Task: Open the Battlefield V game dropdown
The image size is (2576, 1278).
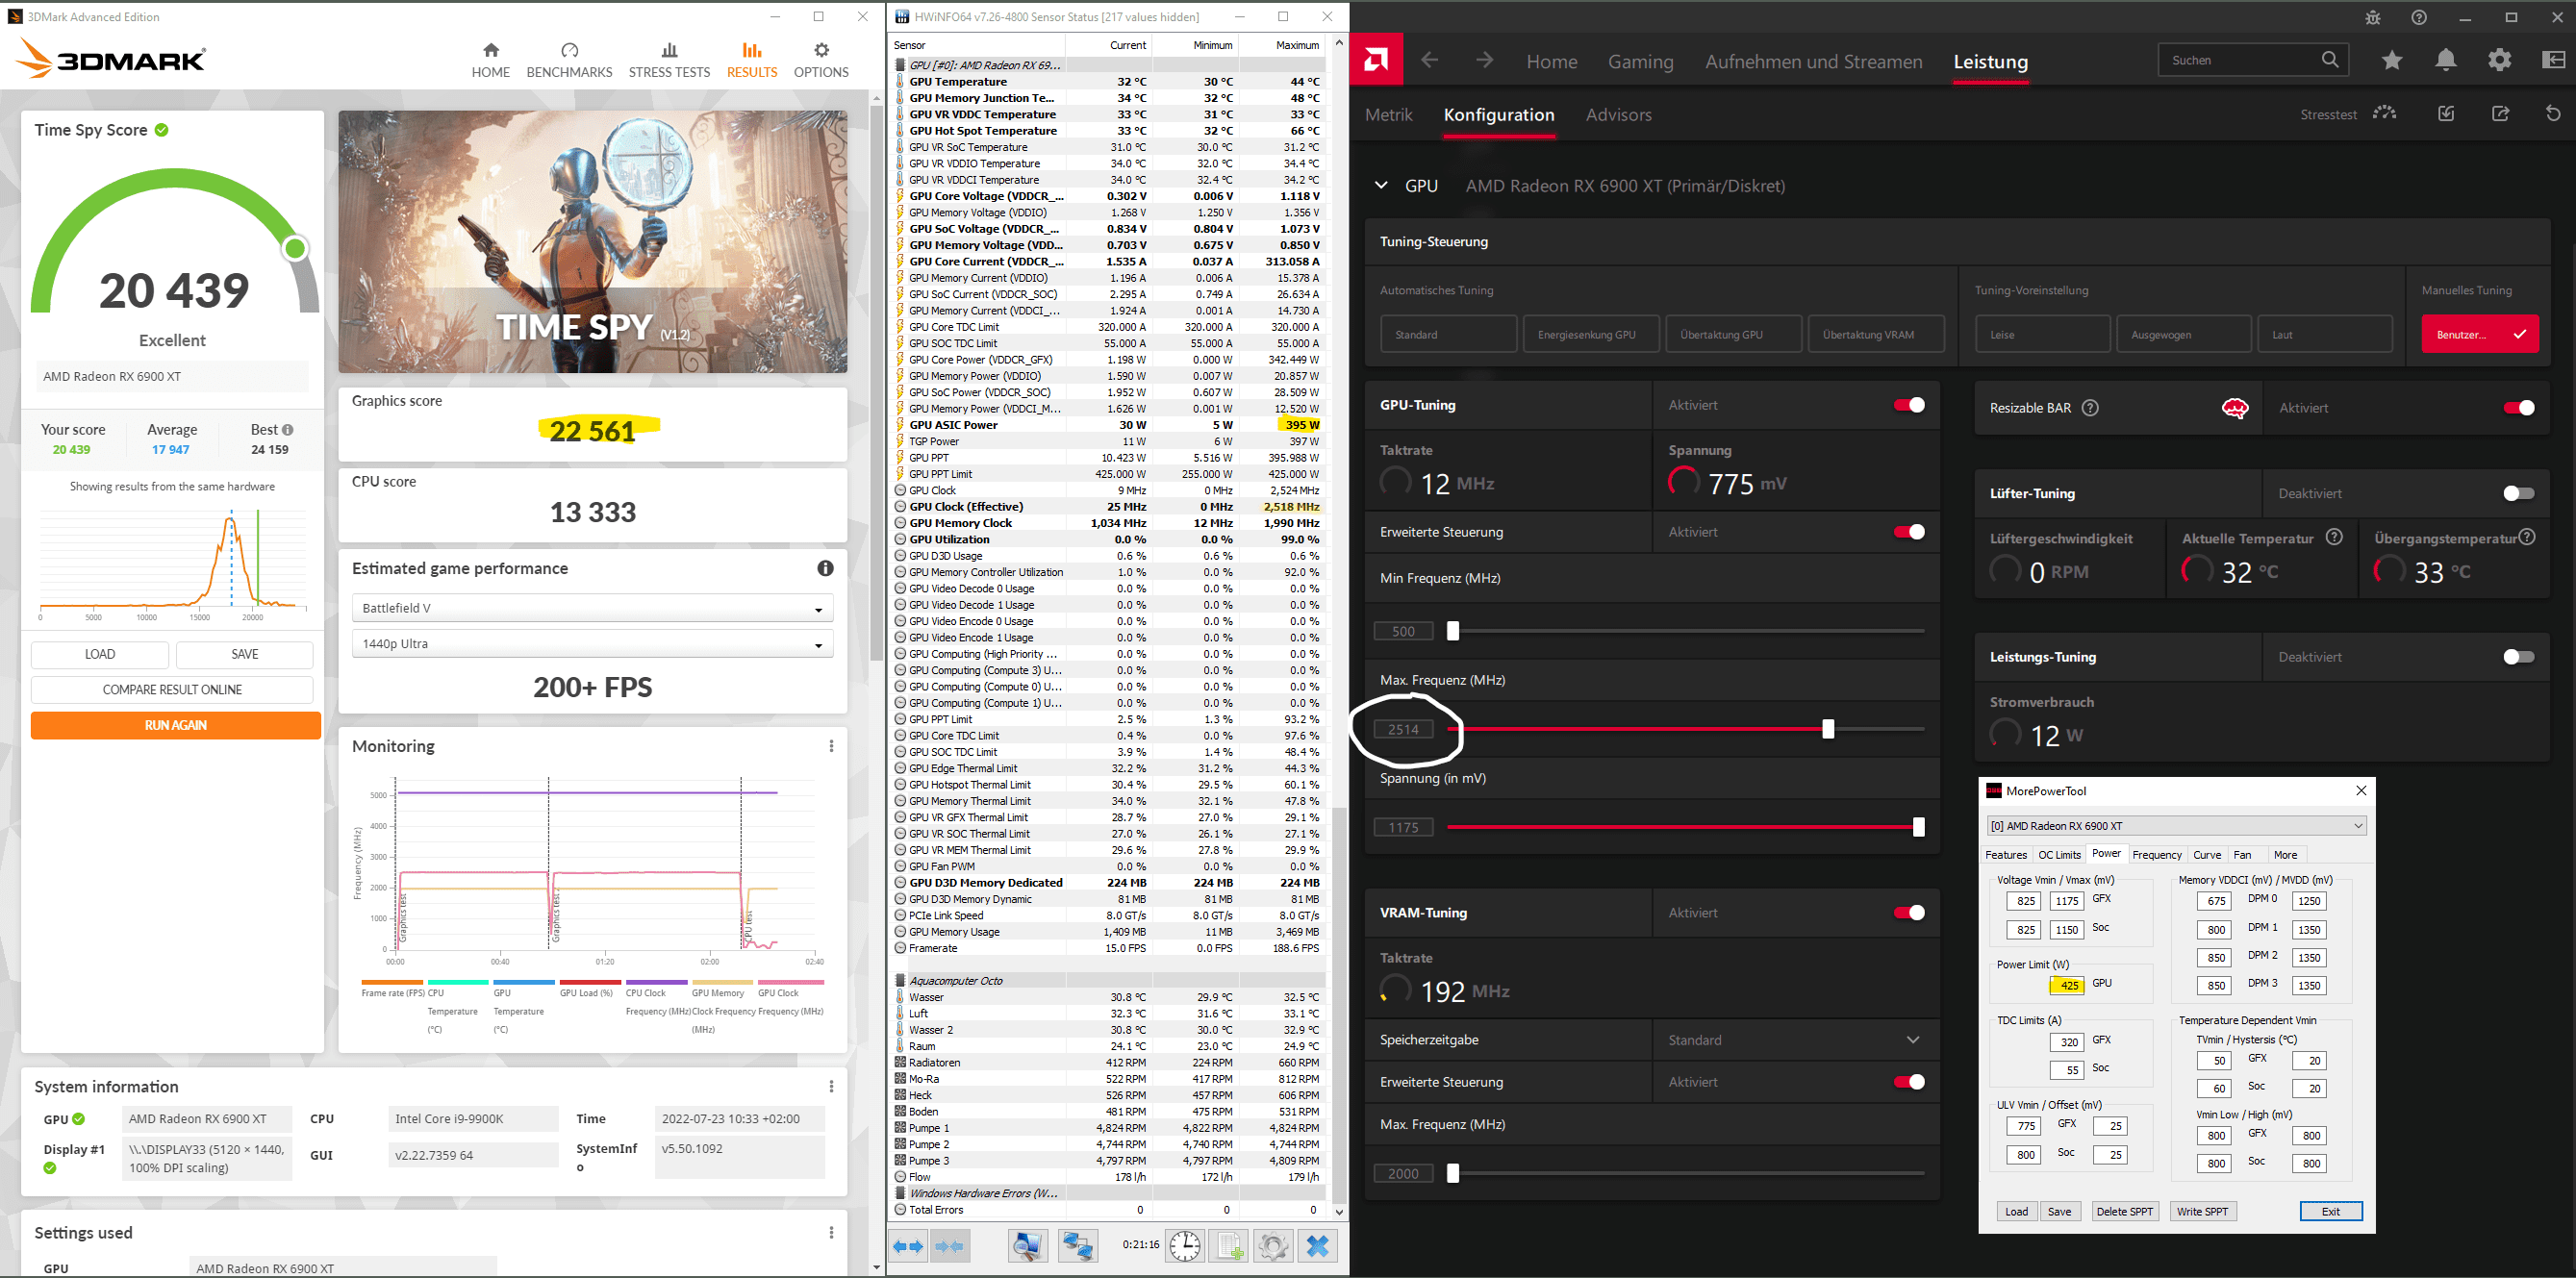Action: pyautogui.click(x=592, y=608)
